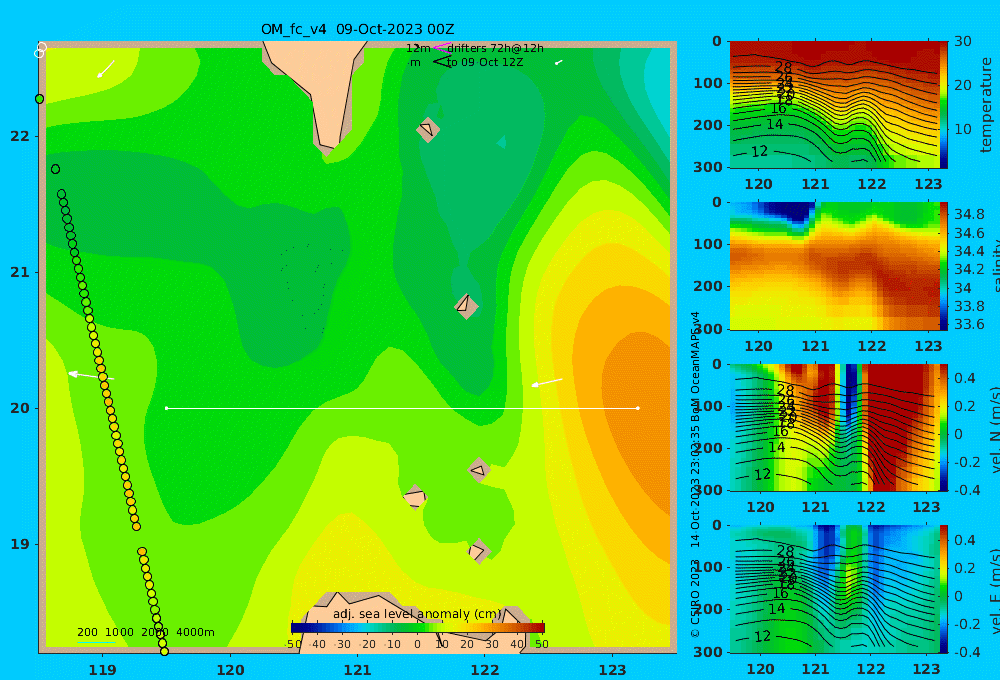This screenshot has height=680, width=1000.
Task: Click the right endpoint of the white transect line
Action: tap(638, 408)
